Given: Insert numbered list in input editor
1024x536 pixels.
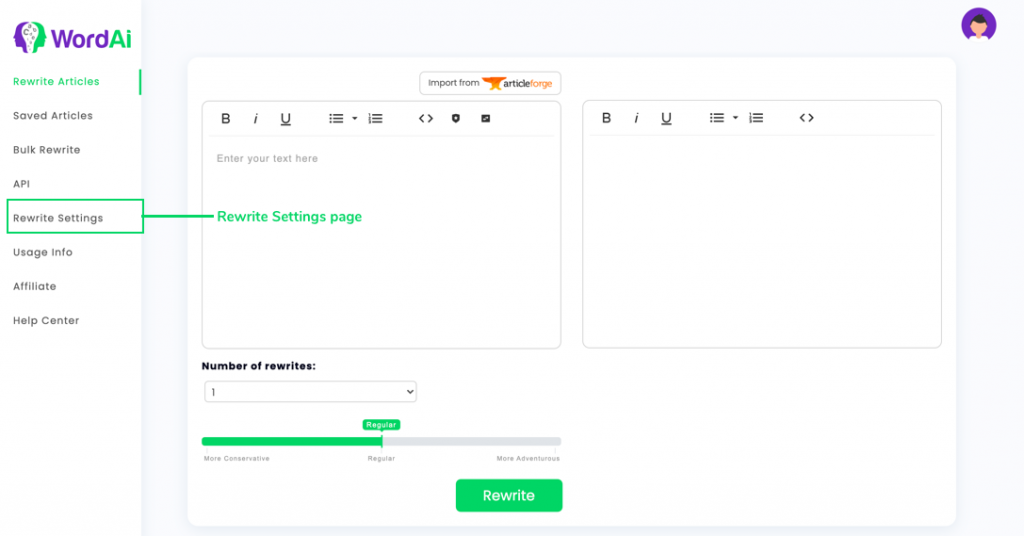Looking at the screenshot, I should tap(376, 119).
